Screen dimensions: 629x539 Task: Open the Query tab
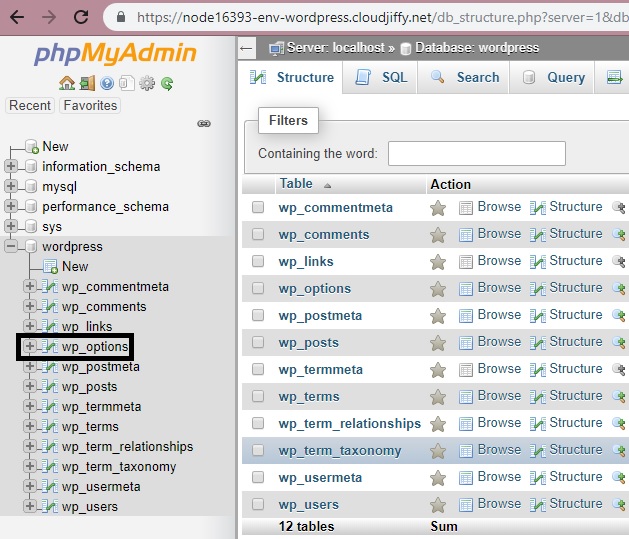pyautogui.click(x=553, y=77)
